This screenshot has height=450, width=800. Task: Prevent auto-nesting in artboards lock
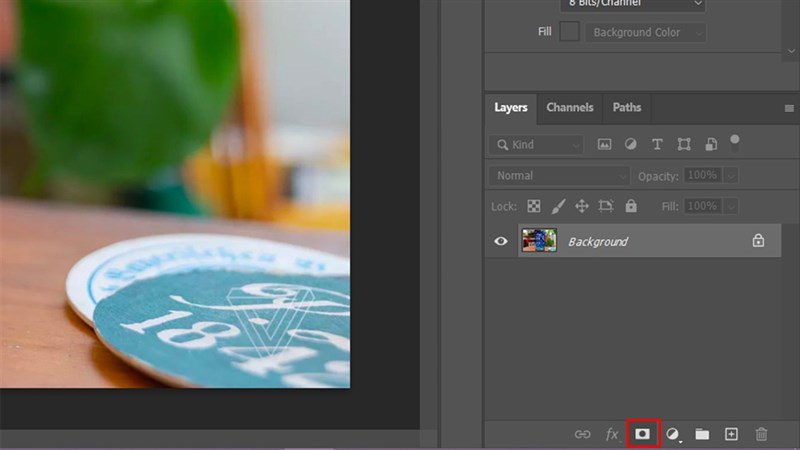click(x=606, y=206)
